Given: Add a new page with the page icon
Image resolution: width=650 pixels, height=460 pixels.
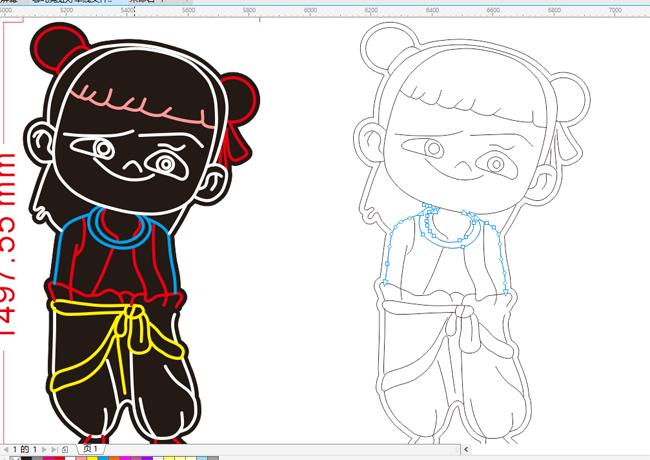Looking at the screenshot, I should (x=65, y=450).
